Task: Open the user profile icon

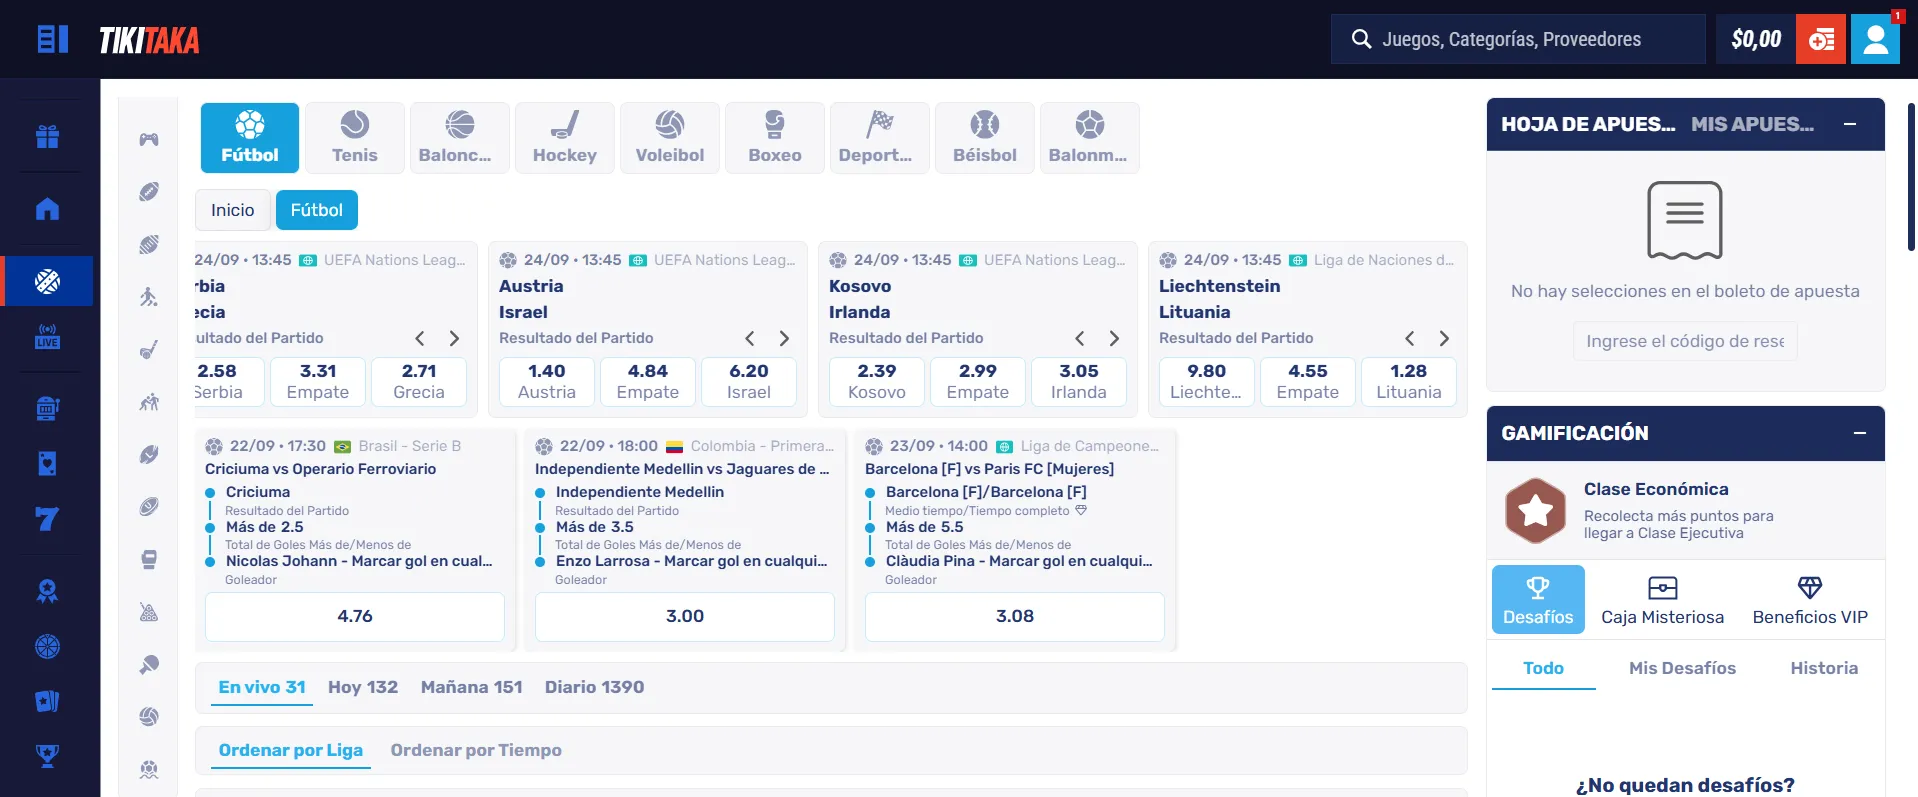Action: point(1875,39)
